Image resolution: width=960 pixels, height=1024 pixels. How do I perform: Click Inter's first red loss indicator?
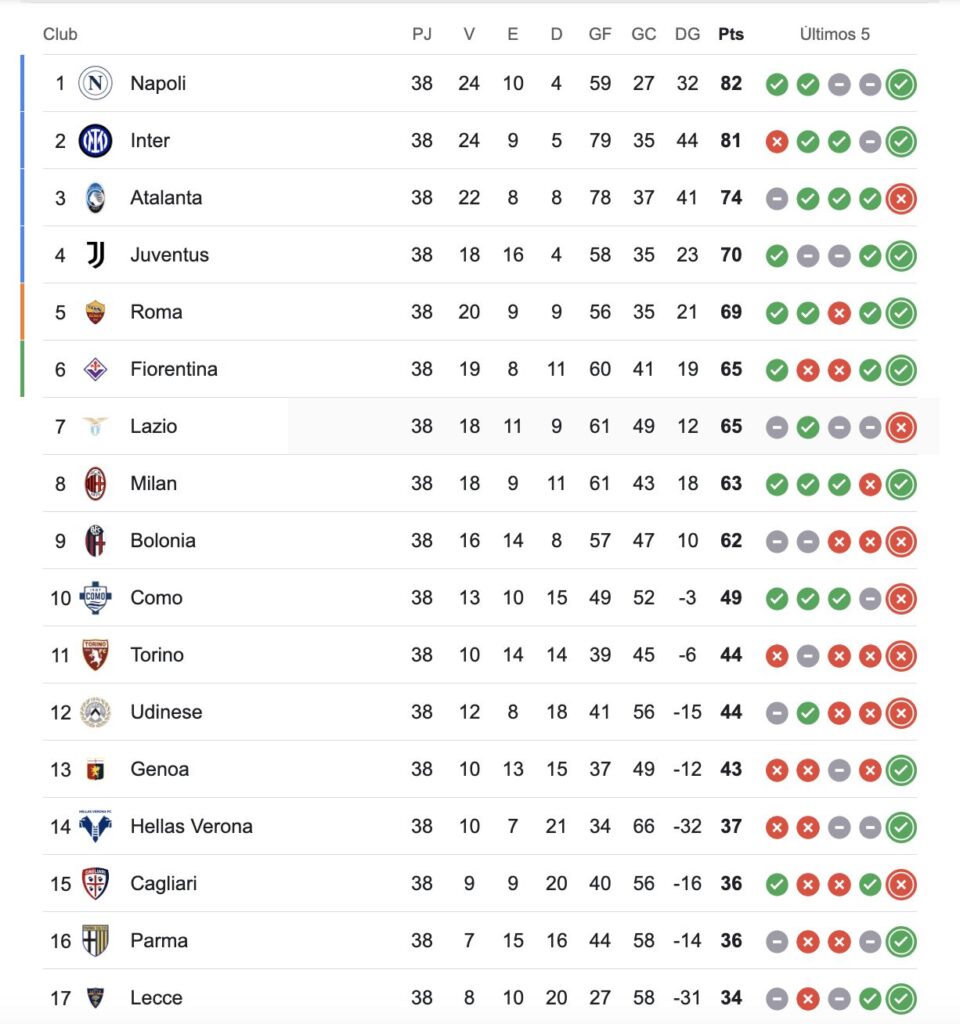pyautogui.click(x=776, y=142)
